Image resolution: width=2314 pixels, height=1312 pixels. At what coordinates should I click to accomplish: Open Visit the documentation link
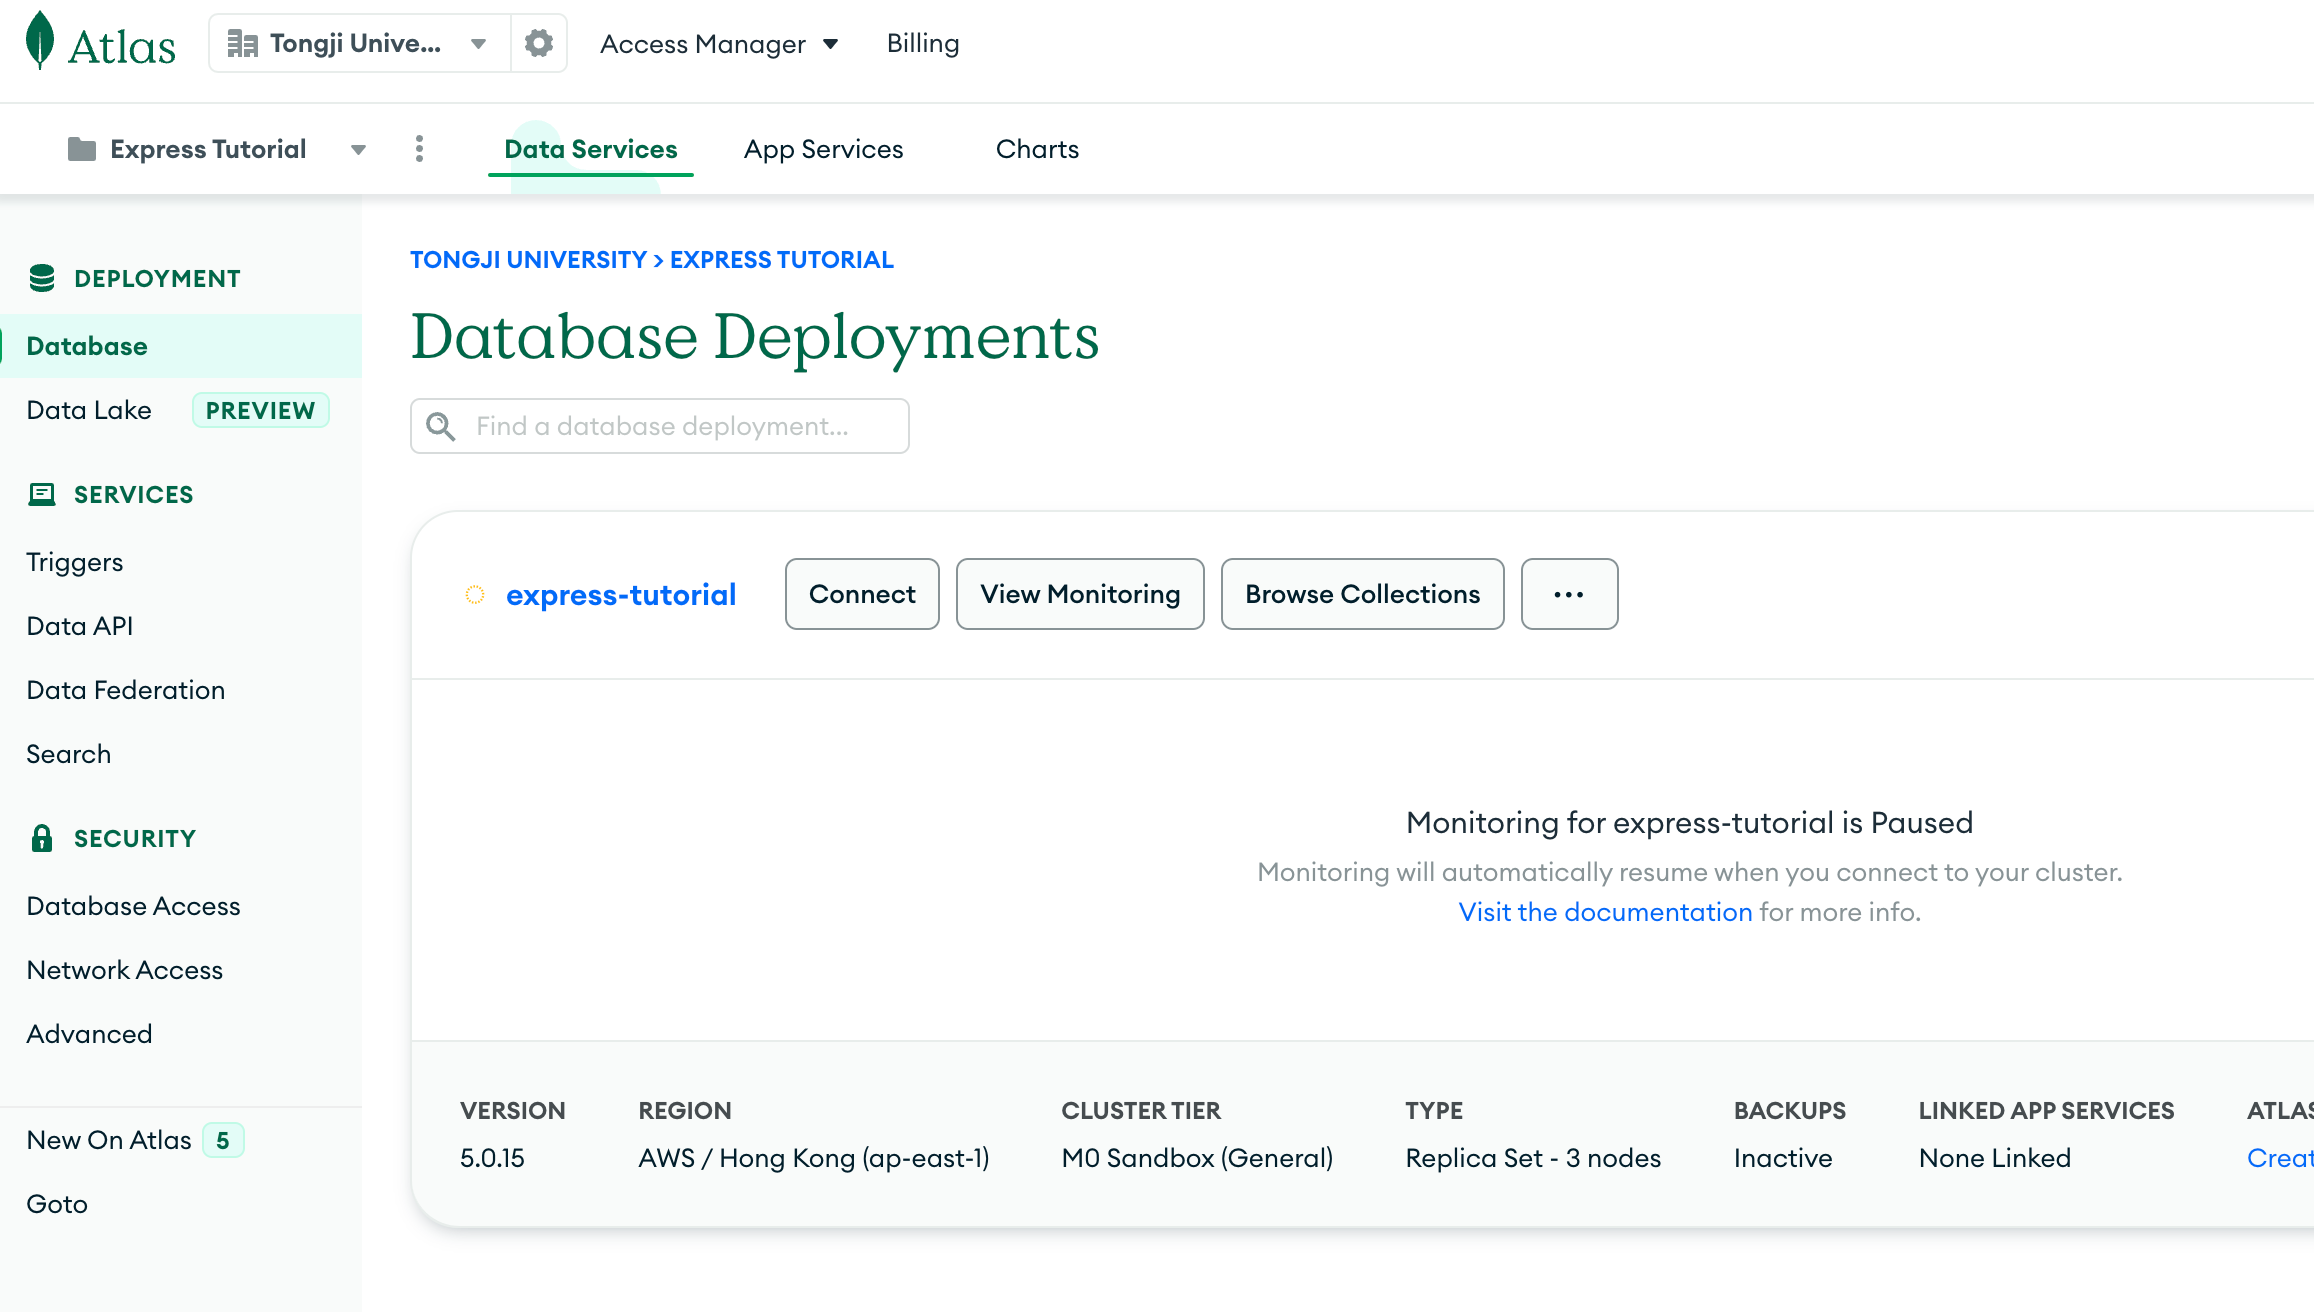pos(1605,912)
